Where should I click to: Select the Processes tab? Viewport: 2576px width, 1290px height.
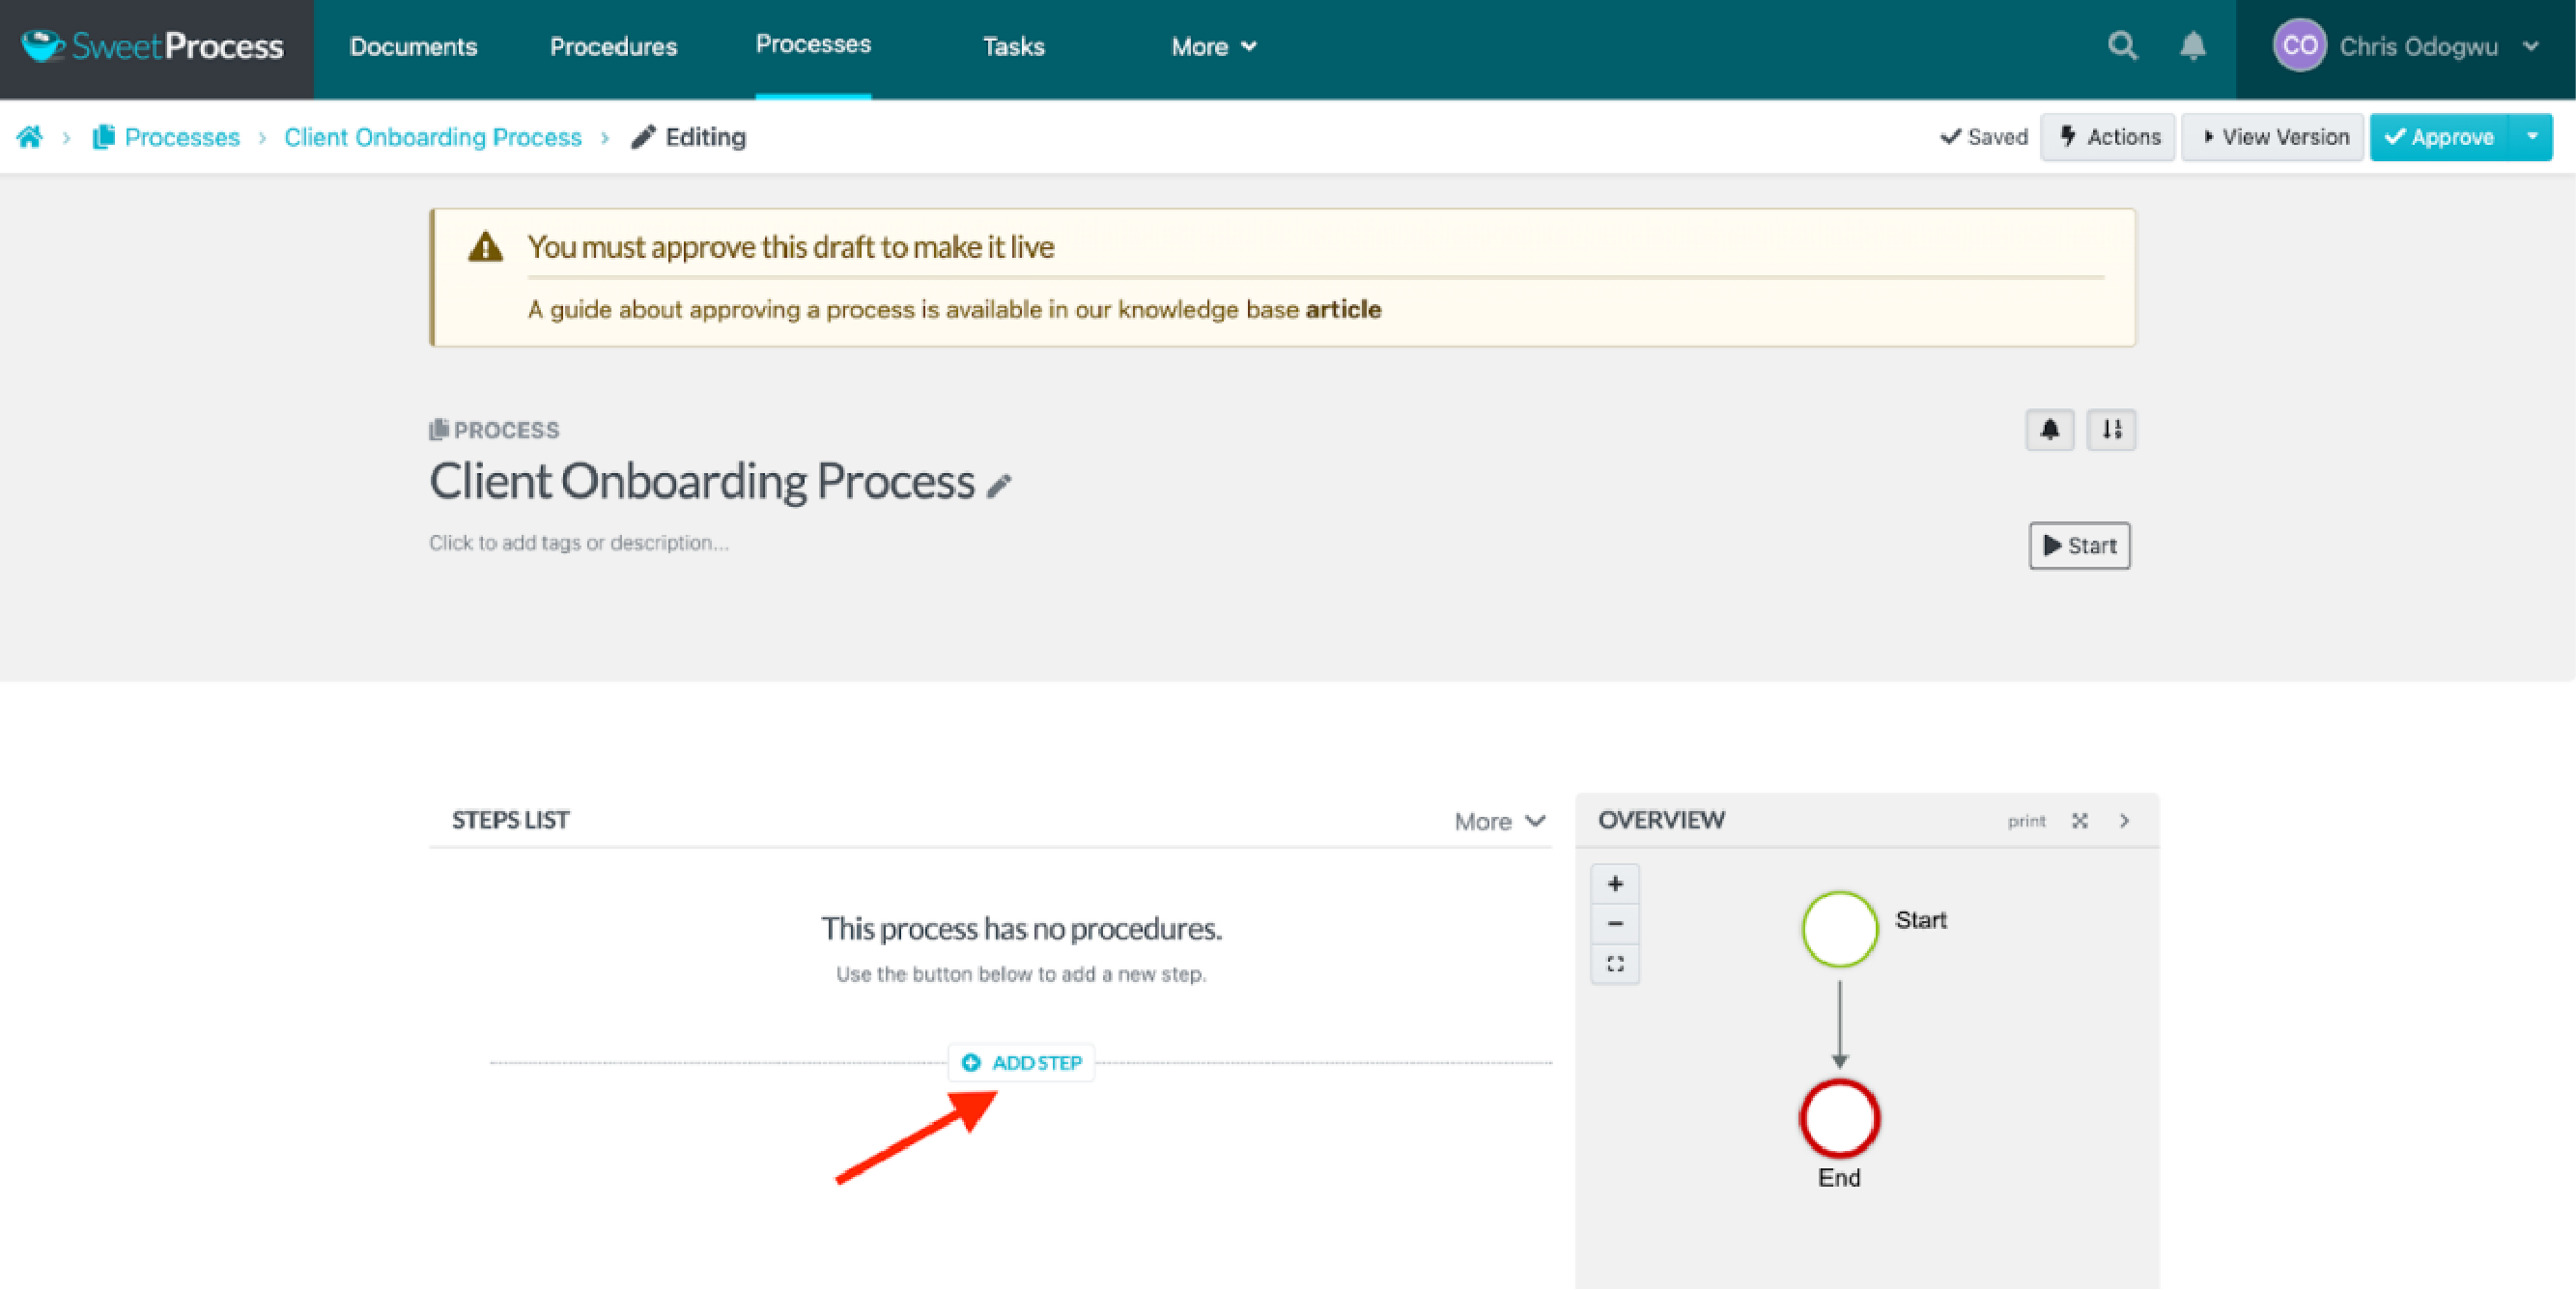(813, 45)
